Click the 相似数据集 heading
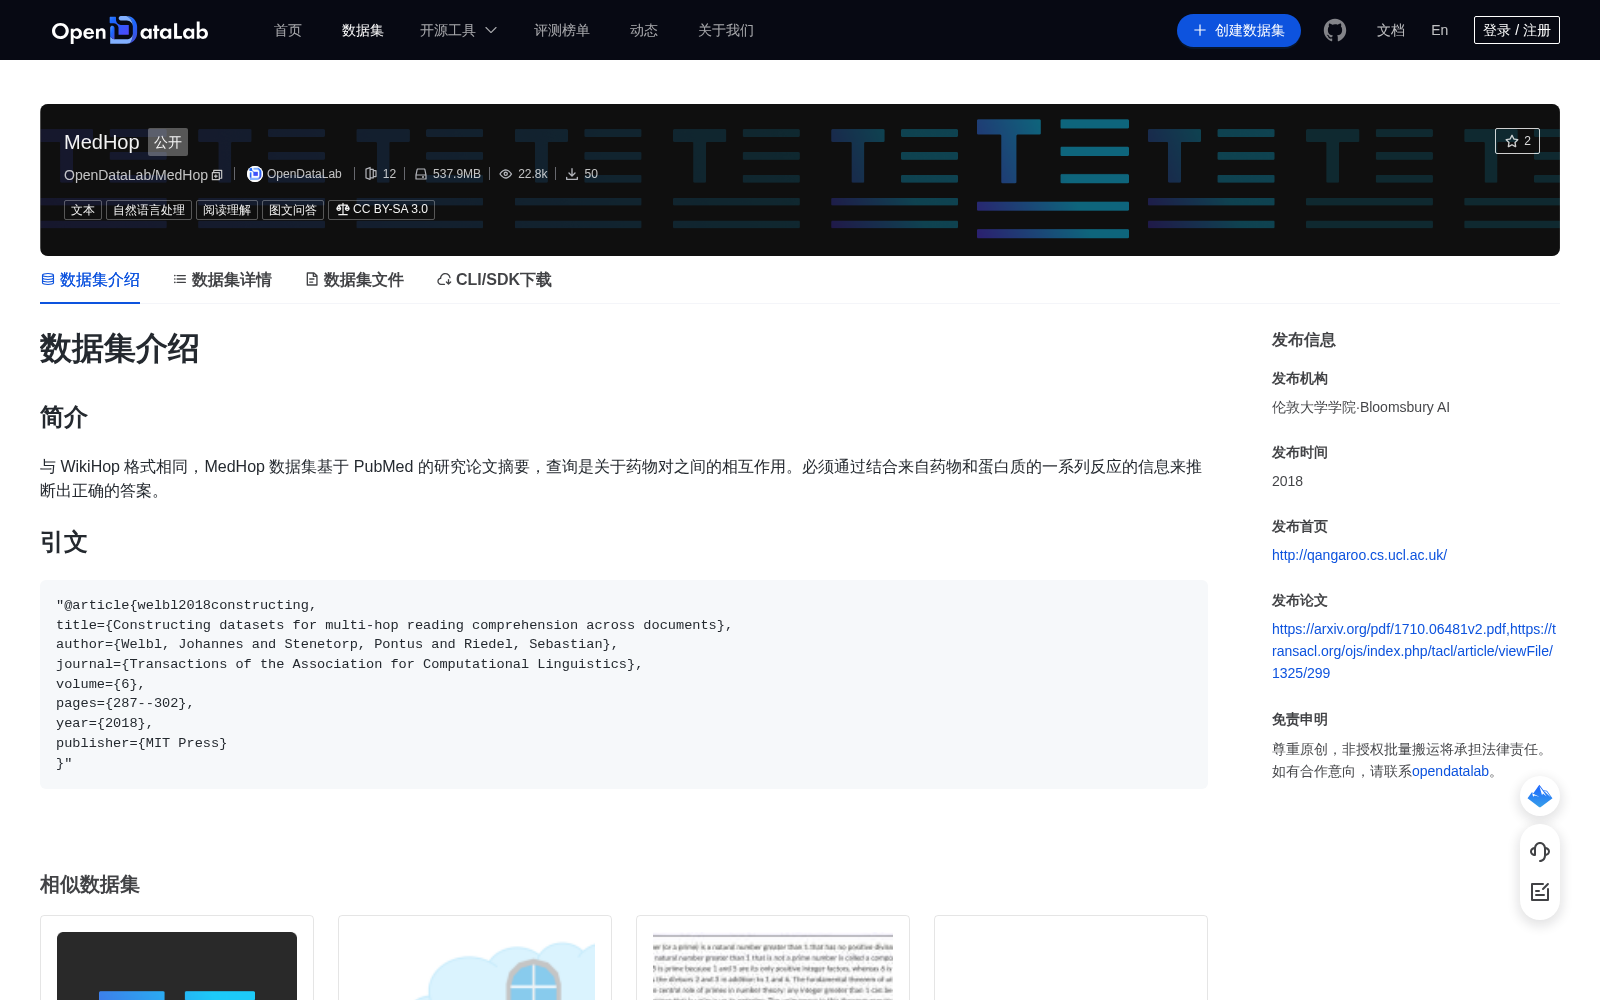This screenshot has width=1600, height=1000. tap(90, 884)
